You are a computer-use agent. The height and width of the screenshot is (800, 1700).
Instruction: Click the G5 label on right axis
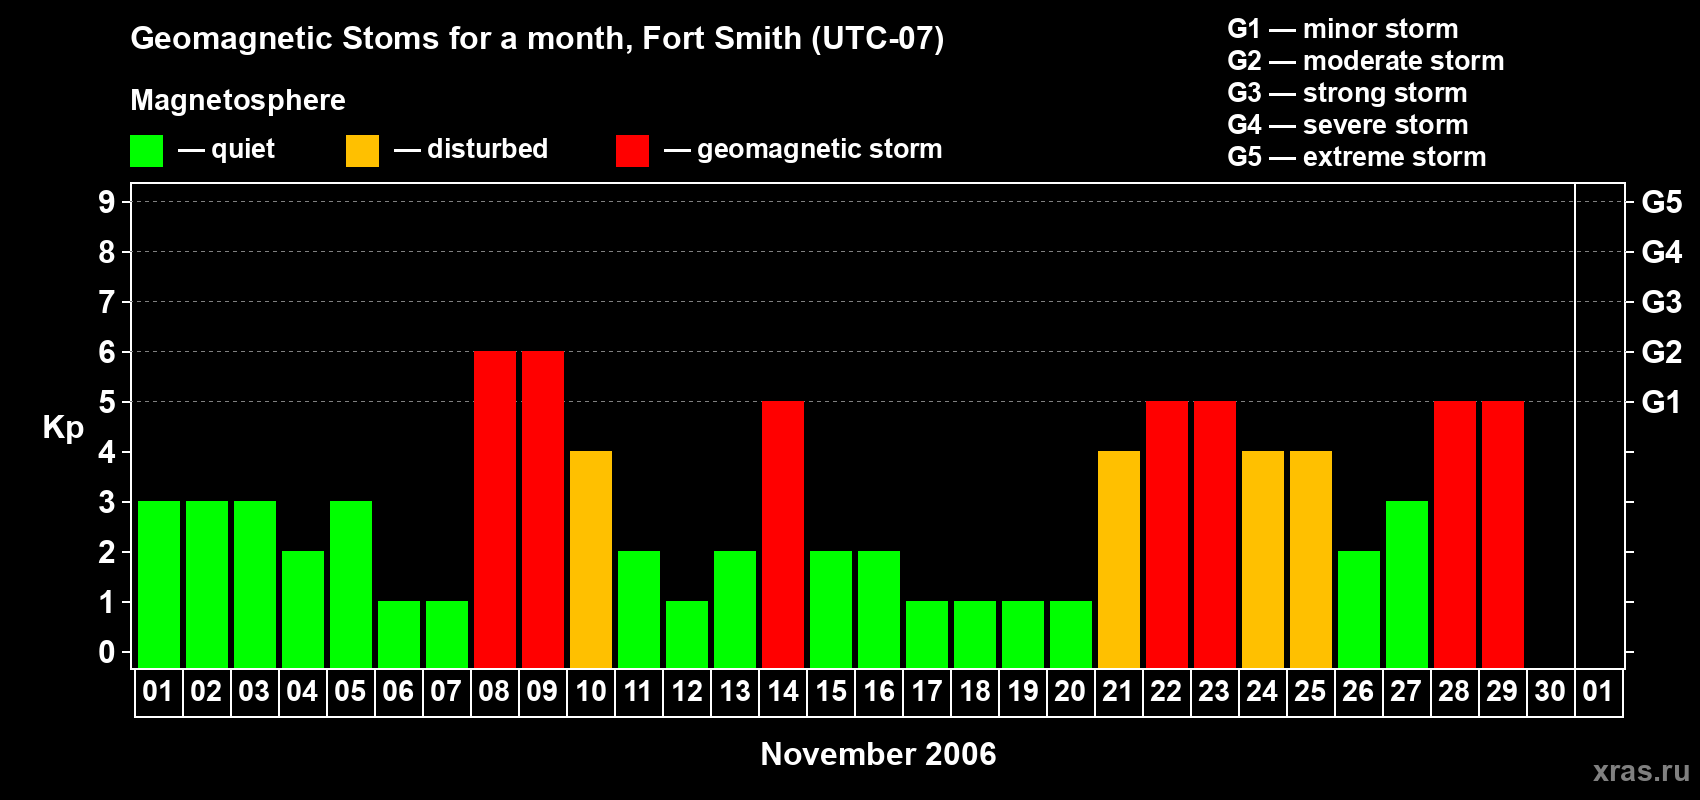click(x=1662, y=202)
